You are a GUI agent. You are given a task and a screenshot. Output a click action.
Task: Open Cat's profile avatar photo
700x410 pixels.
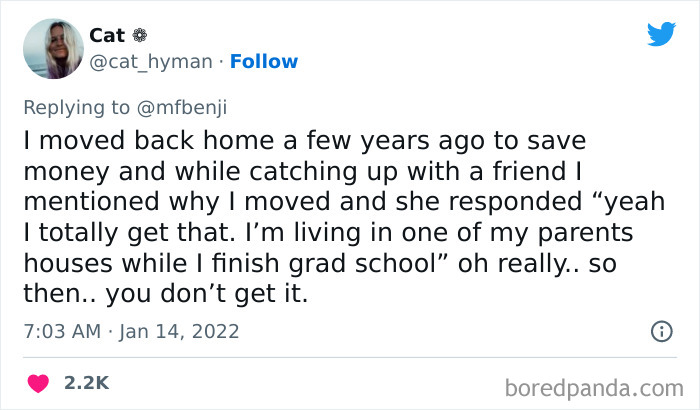pos(53,48)
